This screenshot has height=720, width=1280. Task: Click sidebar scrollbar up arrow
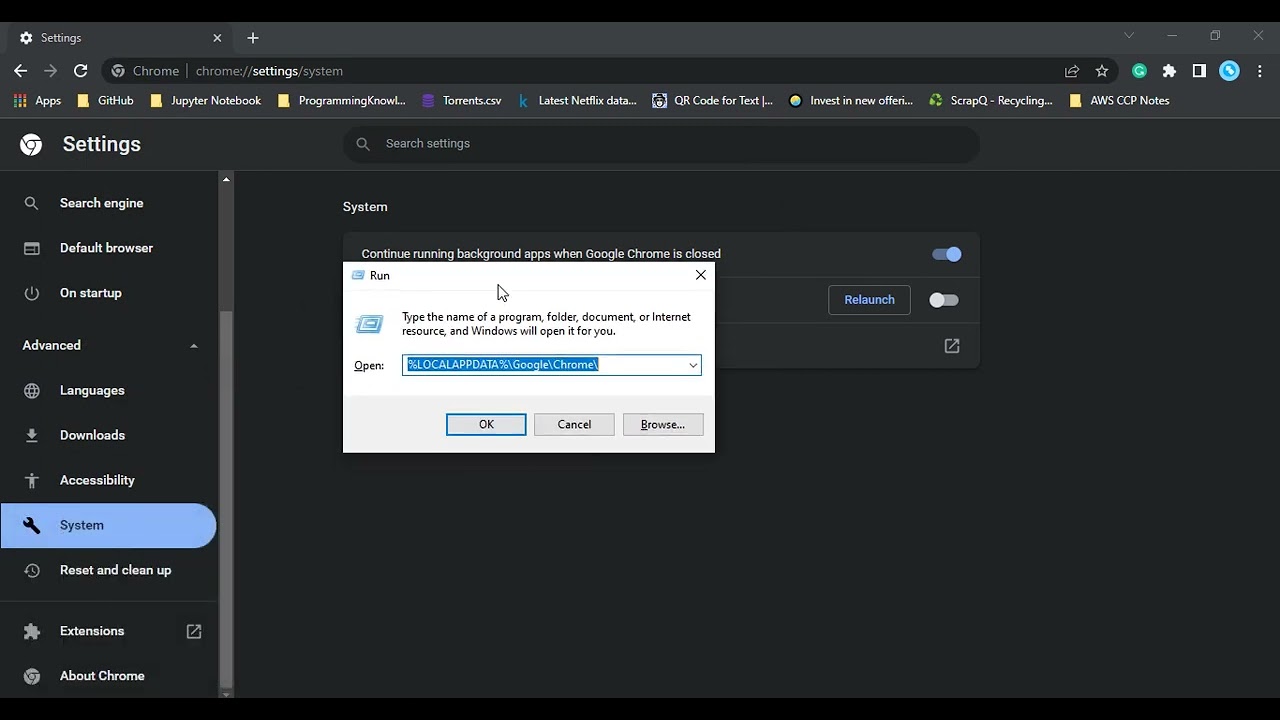(x=226, y=179)
